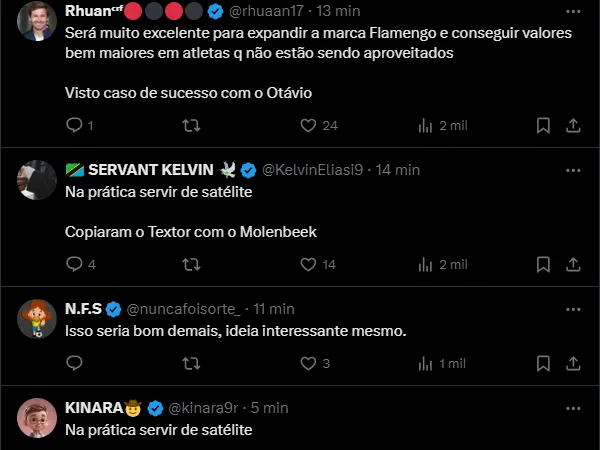Image resolution: width=600 pixels, height=450 pixels.
Task: Share Rhuan's tweet
Action: pyautogui.click(x=573, y=125)
